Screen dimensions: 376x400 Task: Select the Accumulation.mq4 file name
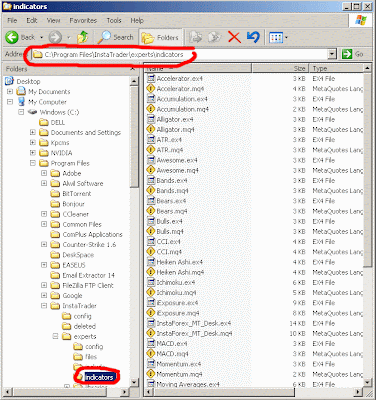(x=182, y=109)
